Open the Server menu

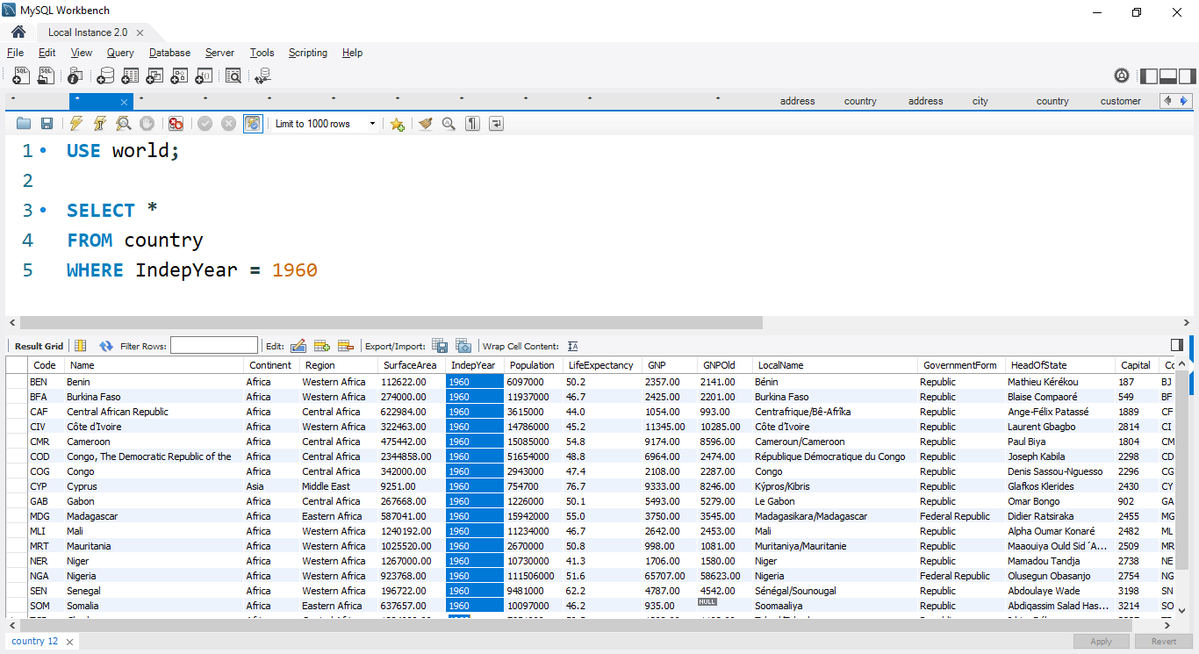point(219,53)
